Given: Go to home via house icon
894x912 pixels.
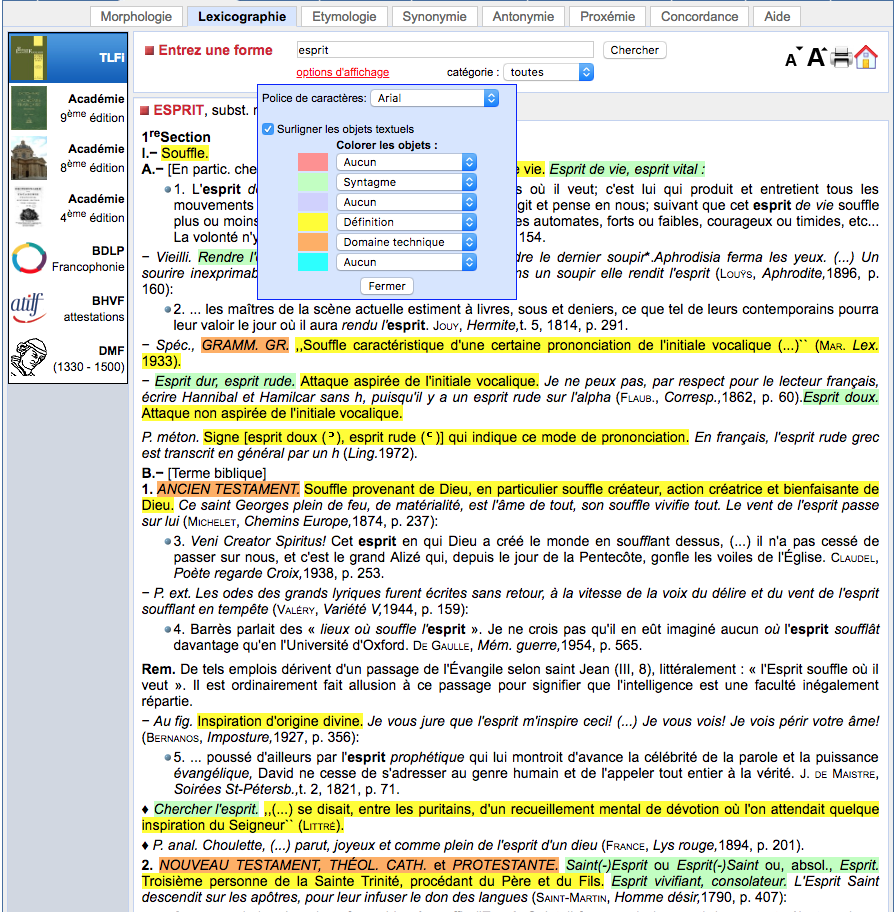Looking at the screenshot, I should pyautogui.click(x=866, y=57).
